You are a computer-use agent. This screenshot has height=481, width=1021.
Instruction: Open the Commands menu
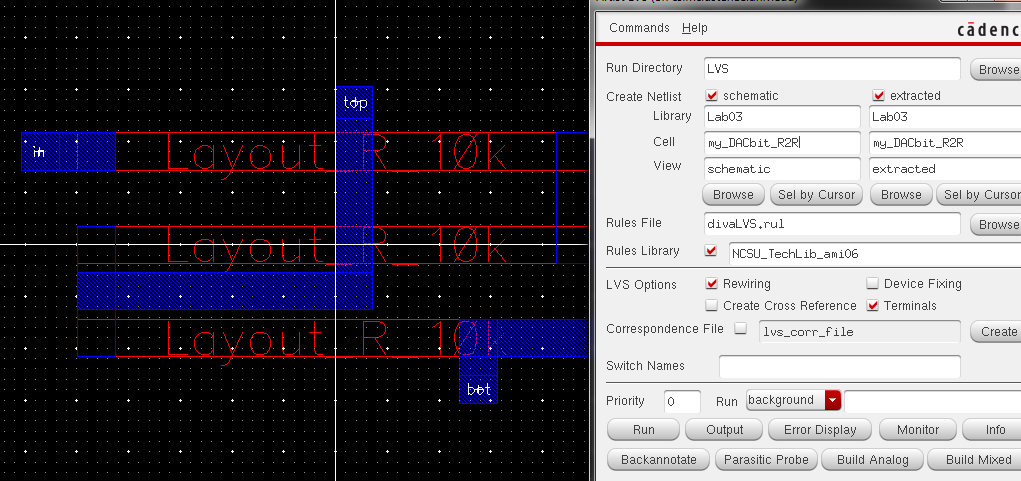coord(639,28)
